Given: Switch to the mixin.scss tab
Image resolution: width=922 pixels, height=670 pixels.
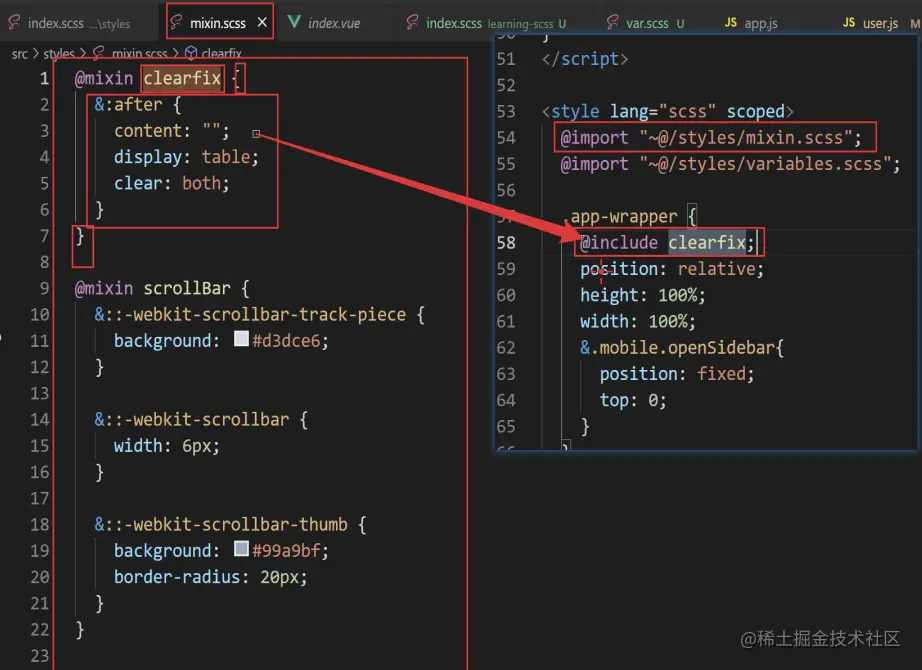Looking at the screenshot, I should (x=219, y=22).
